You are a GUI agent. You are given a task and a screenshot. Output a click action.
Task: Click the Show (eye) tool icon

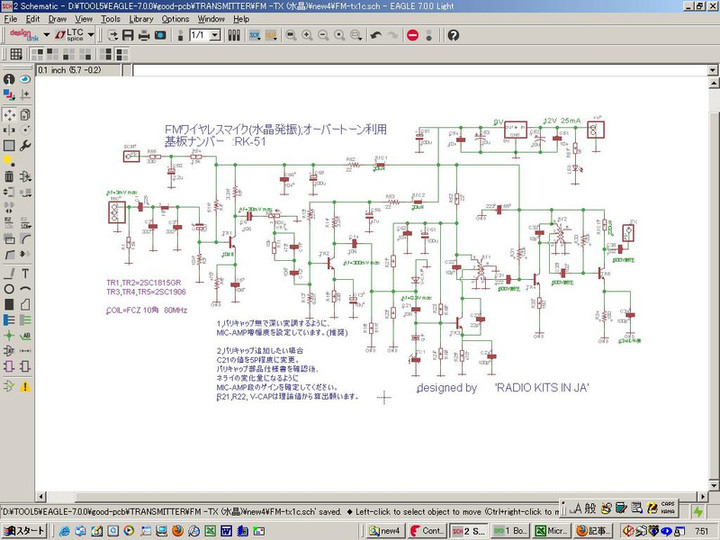point(24,79)
